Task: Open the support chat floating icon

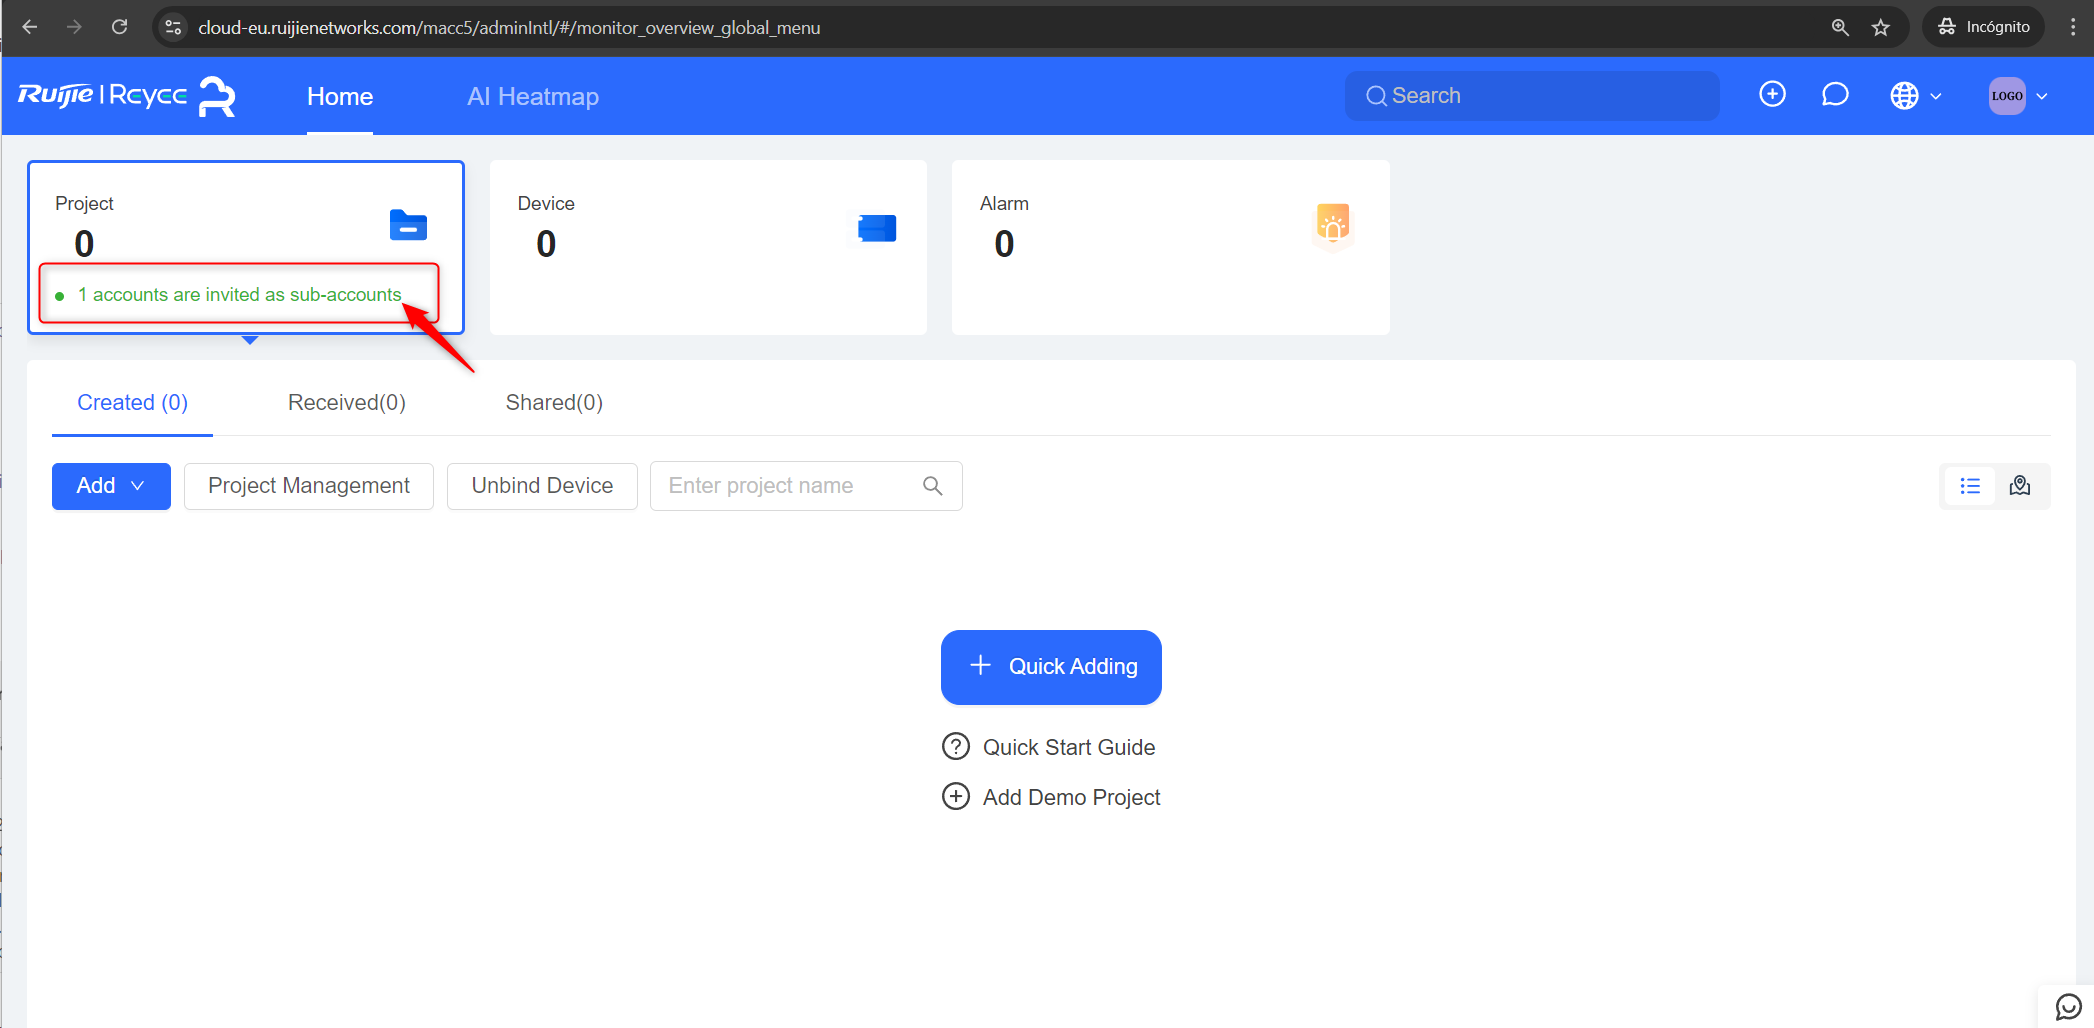Action: 2067,1006
